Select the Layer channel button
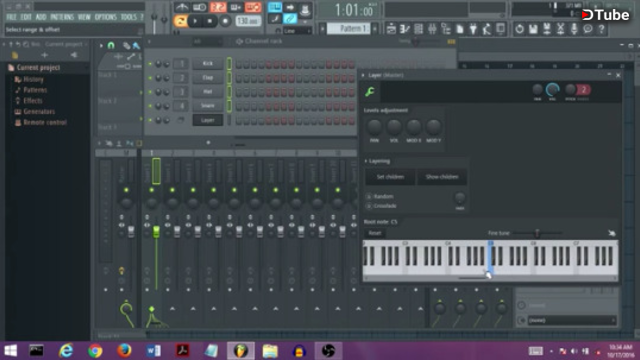Screen dimensions: 640x360 [x=208, y=120]
